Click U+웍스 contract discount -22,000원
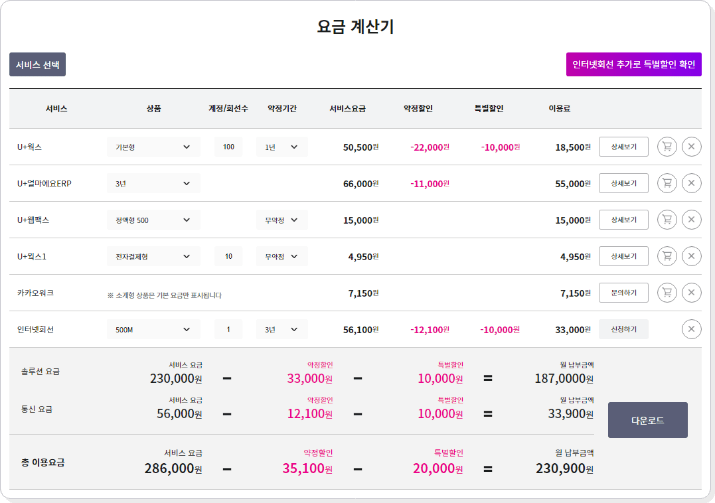This screenshot has width=715, height=503. click(430, 147)
